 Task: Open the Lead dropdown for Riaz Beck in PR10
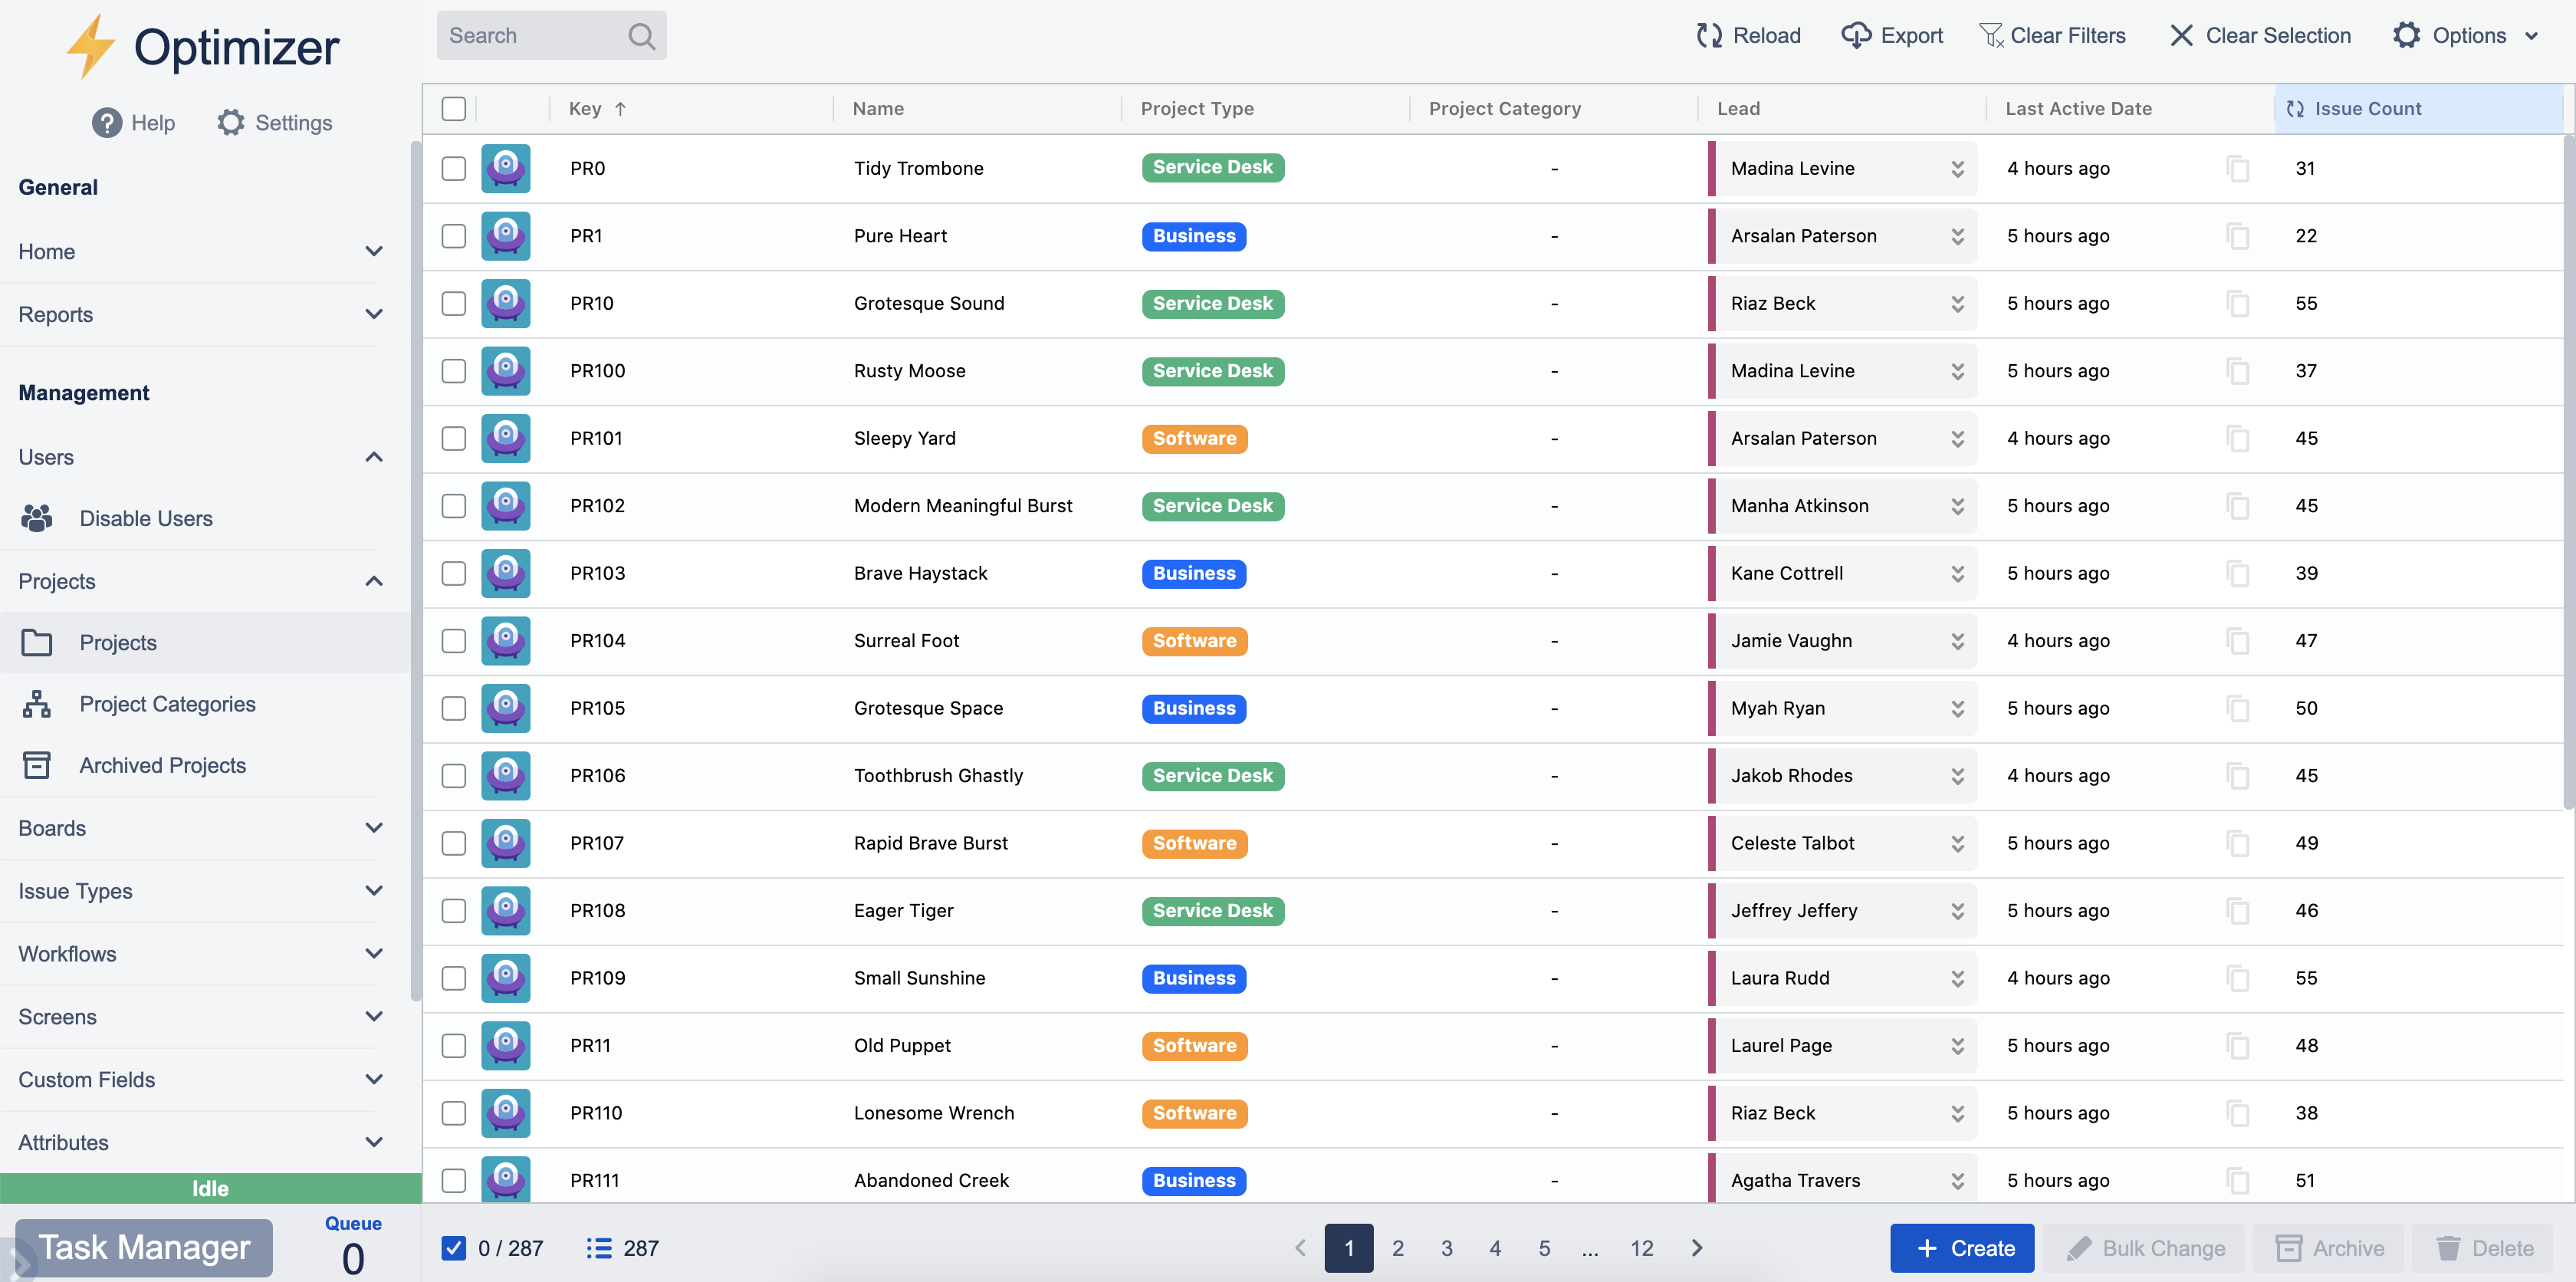pos(1957,304)
